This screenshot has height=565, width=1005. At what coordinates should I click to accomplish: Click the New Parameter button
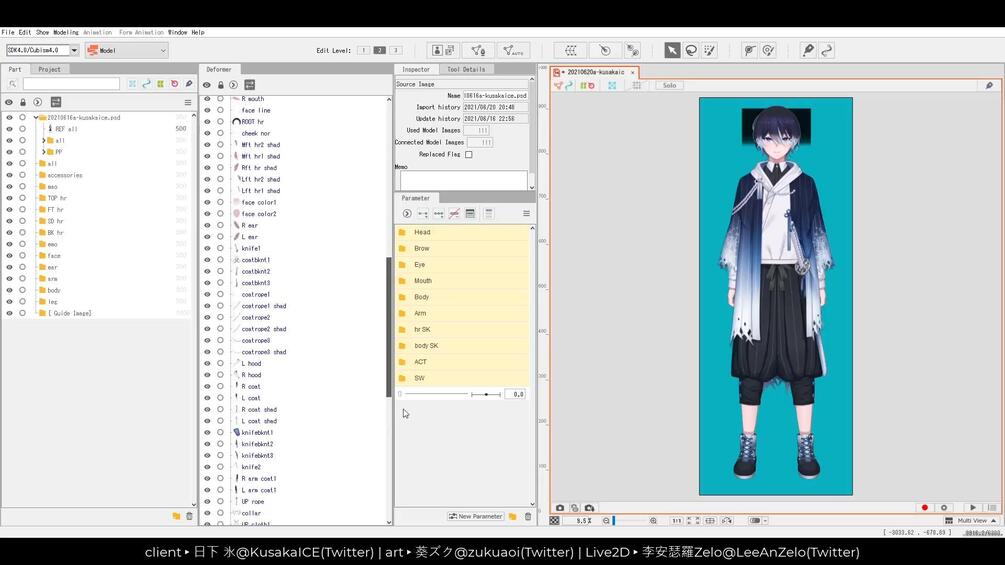click(x=476, y=516)
